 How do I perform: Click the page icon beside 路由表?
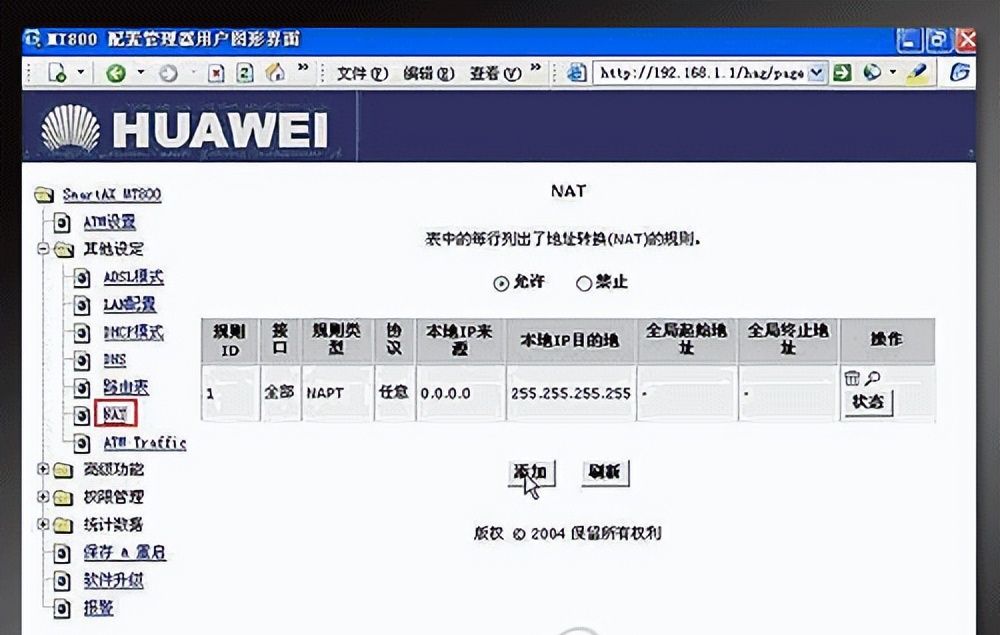(x=82, y=388)
